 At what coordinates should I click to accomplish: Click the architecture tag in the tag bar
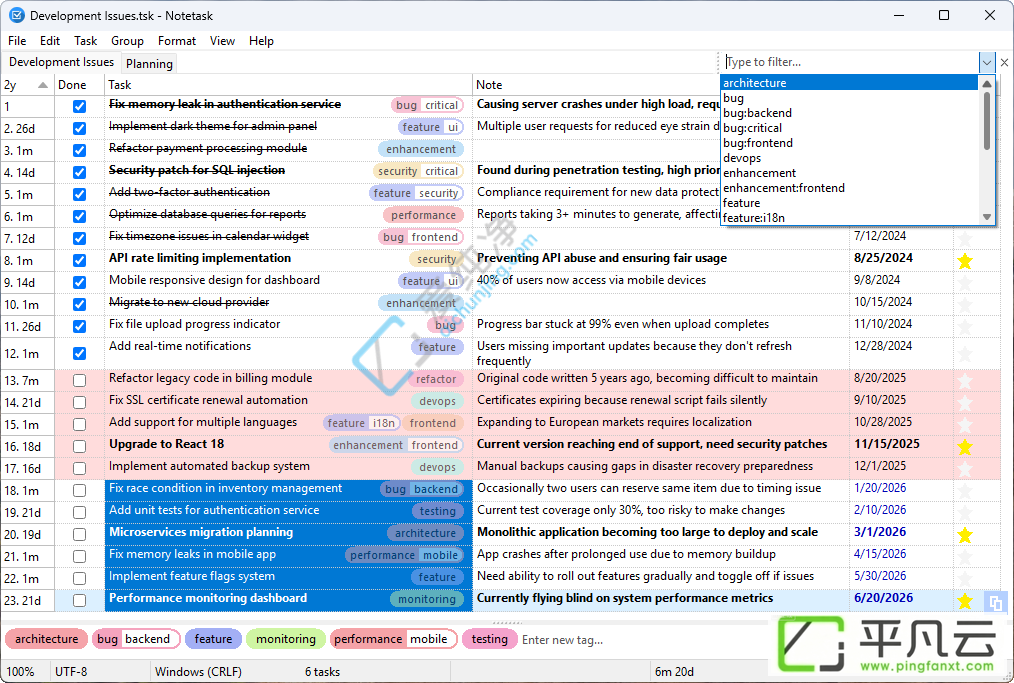click(47, 639)
